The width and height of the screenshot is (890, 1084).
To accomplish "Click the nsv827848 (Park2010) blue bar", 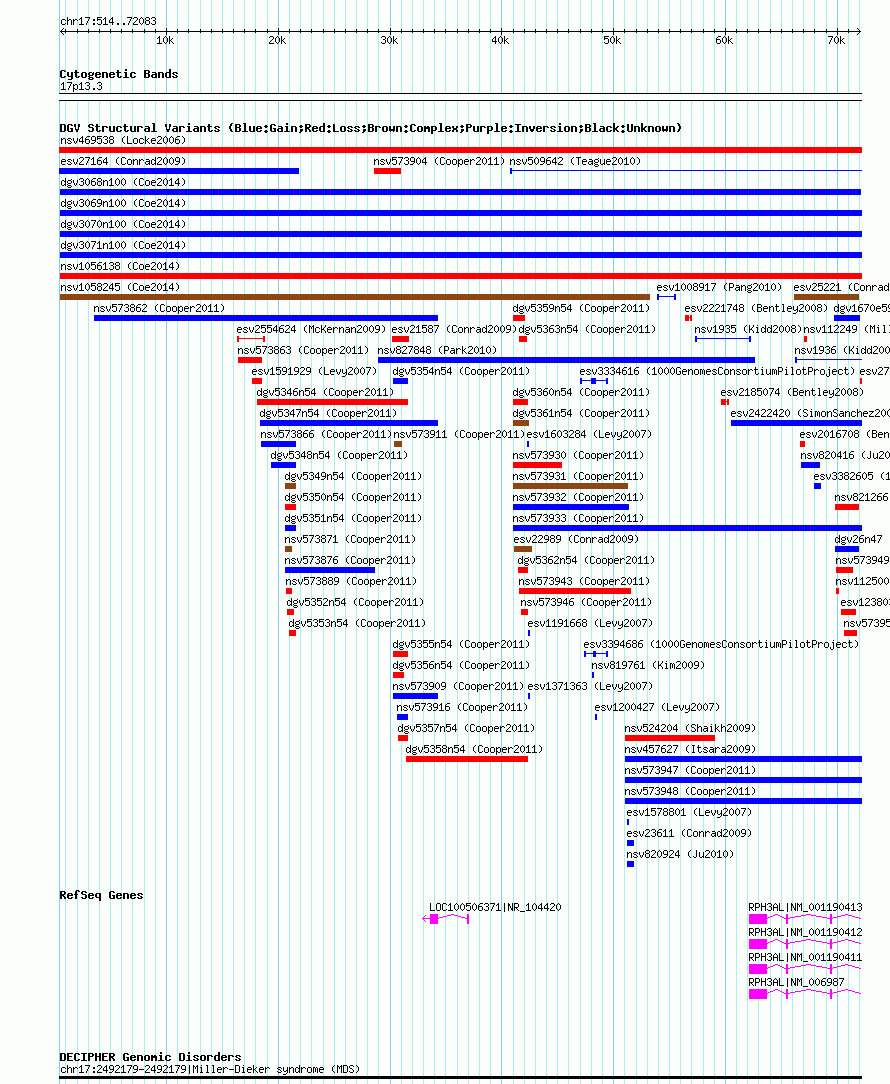I will [566, 360].
